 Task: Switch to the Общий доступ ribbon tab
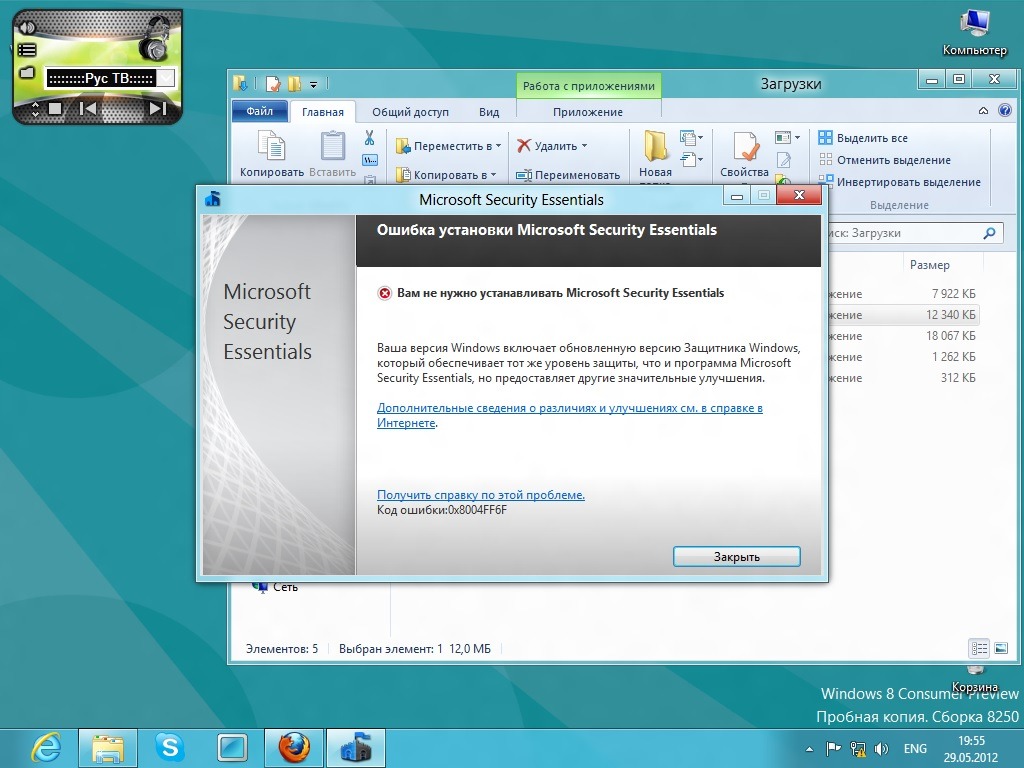pyautogui.click(x=410, y=112)
